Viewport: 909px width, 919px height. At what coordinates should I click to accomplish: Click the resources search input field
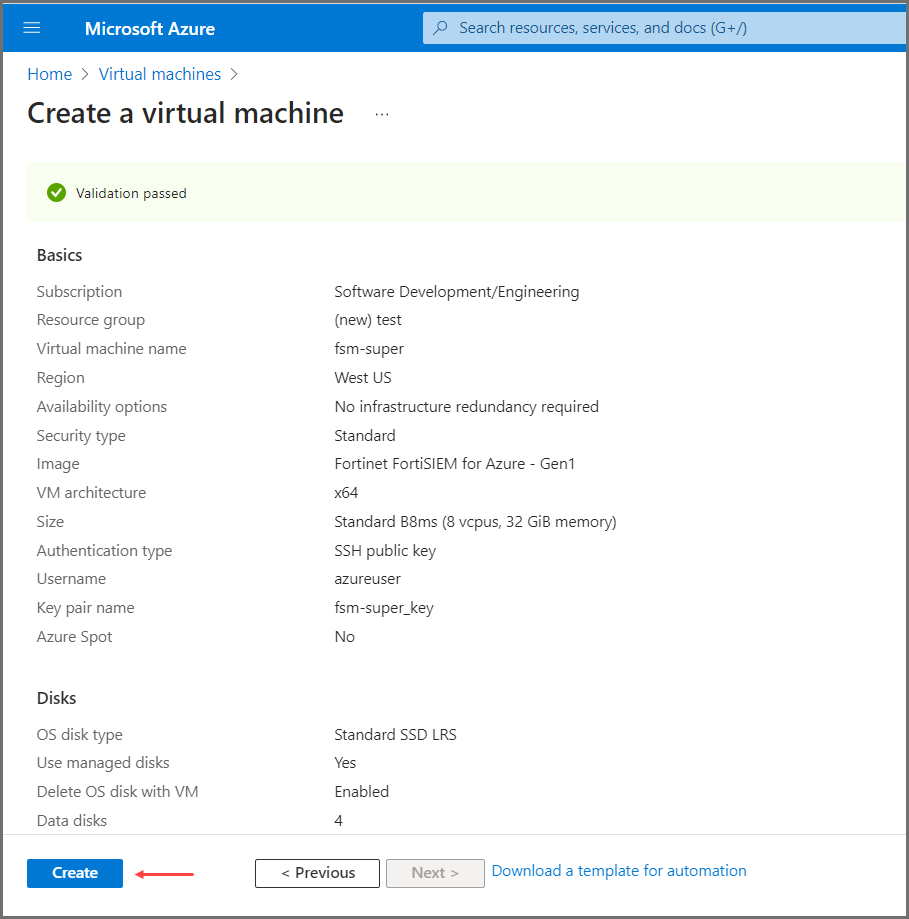[660, 27]
